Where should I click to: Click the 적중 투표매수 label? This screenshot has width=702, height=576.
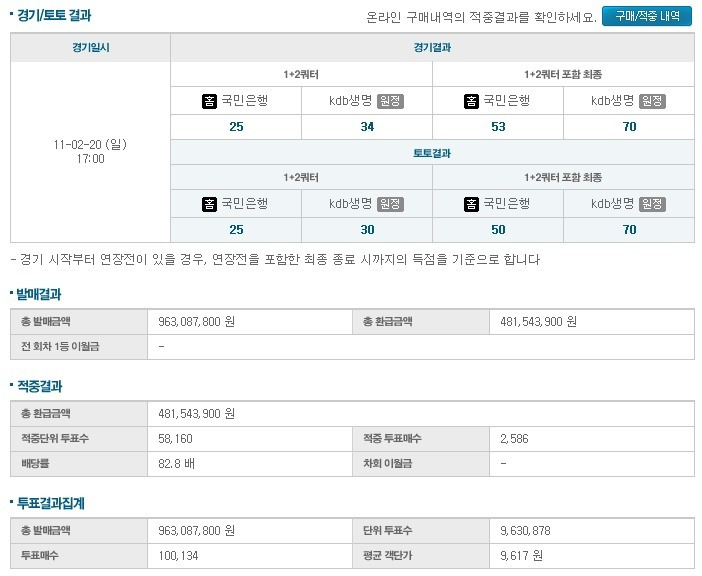392,439
